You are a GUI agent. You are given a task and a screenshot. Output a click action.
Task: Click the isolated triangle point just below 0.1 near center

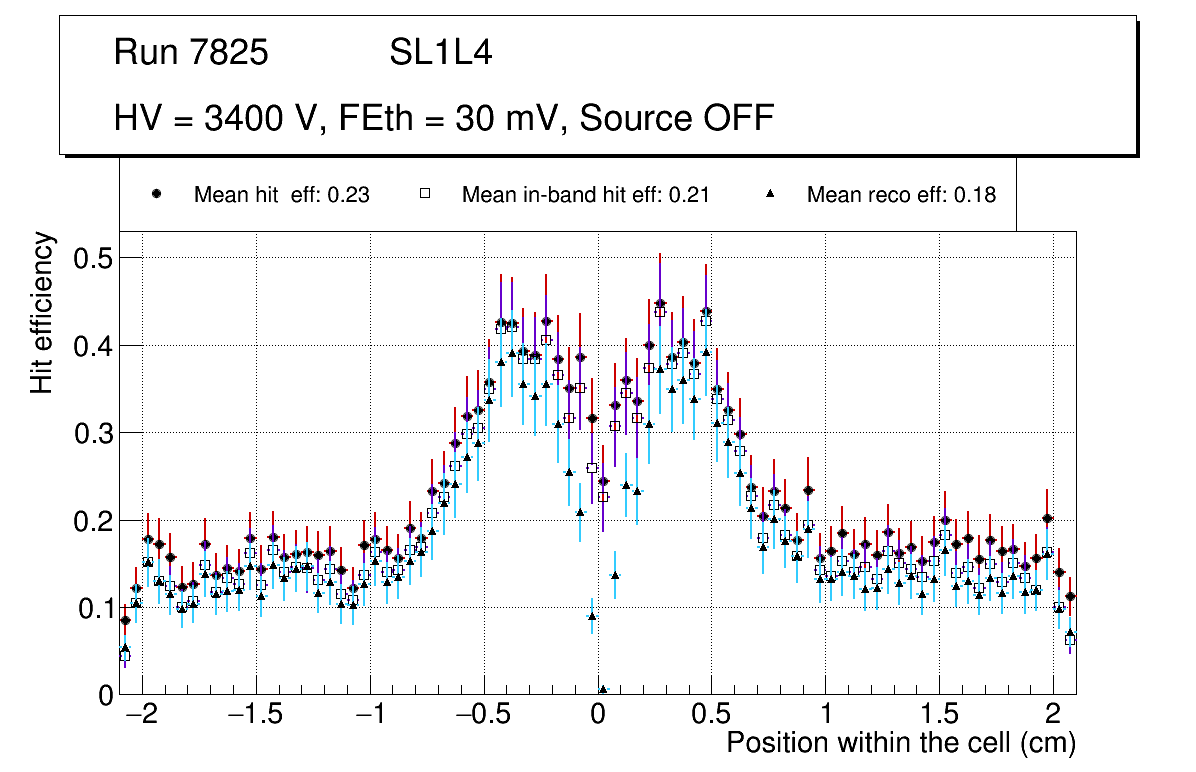click(x=592, y=617)
